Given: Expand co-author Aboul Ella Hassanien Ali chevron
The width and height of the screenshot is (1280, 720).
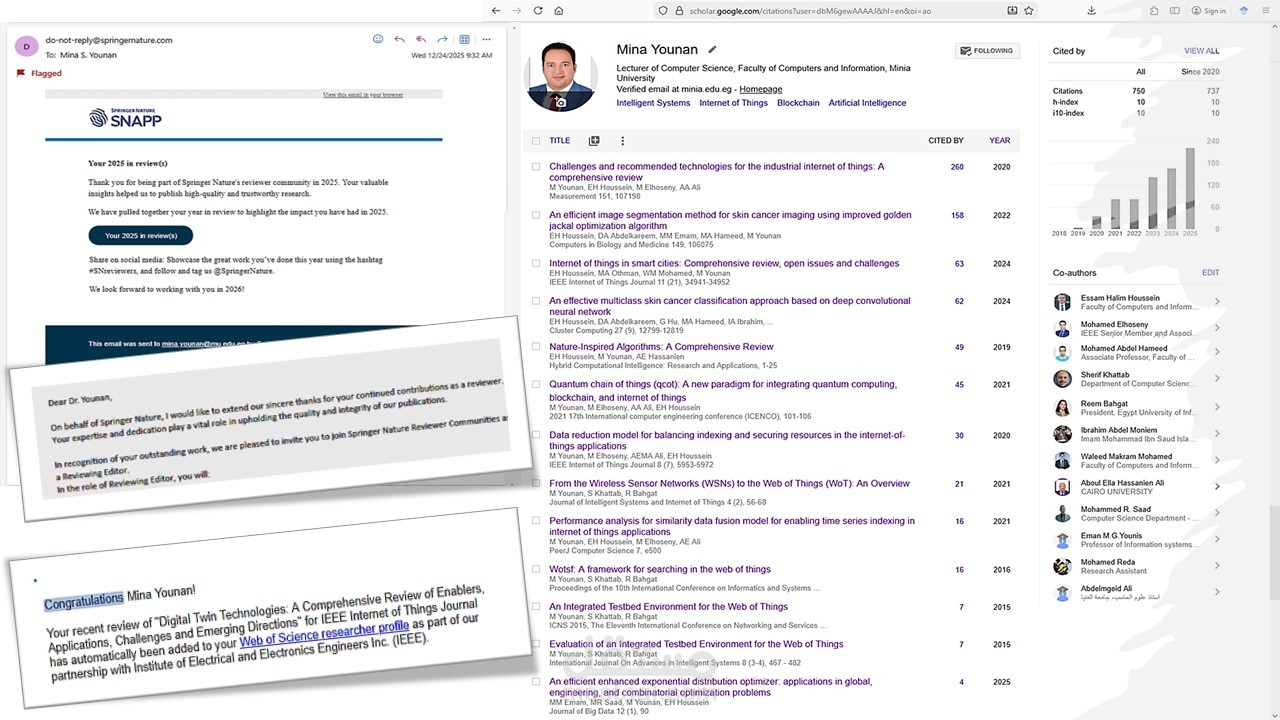Looking at the screenshot, I should point(1217,487).
